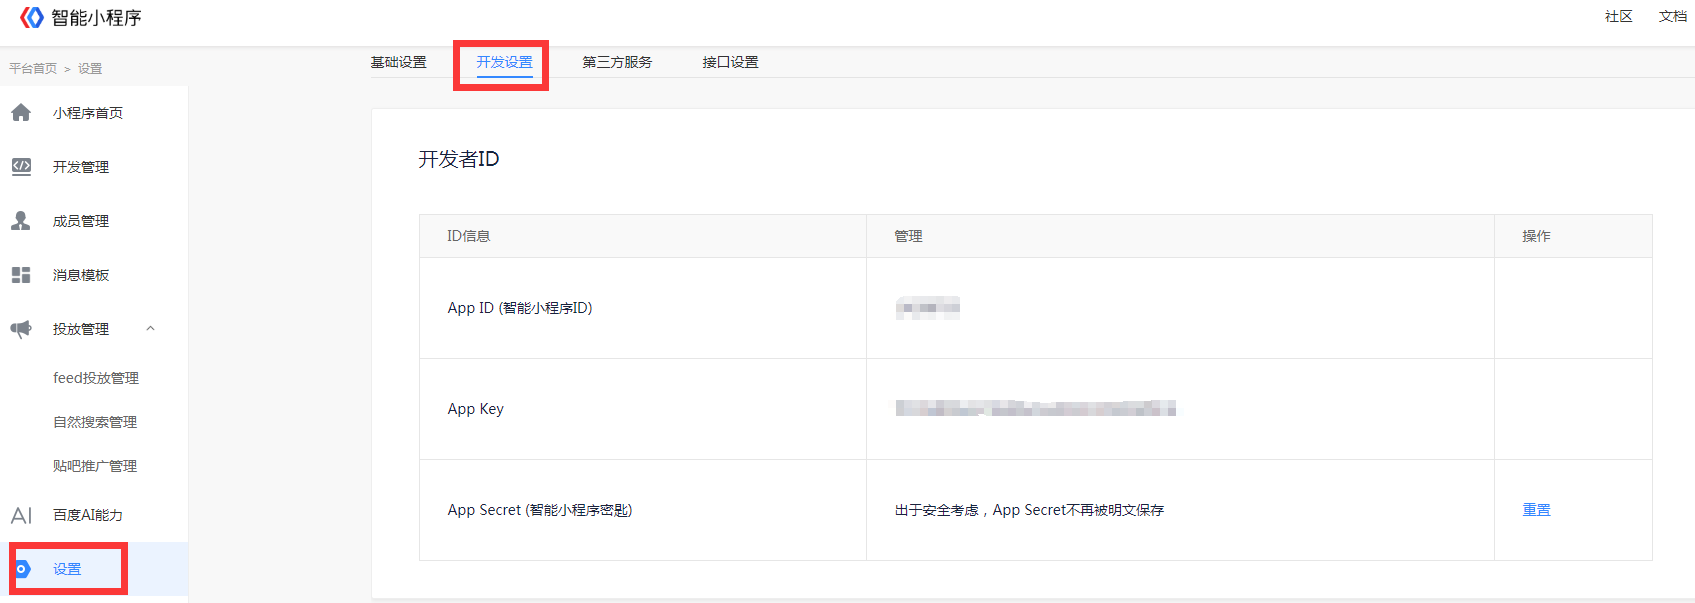Click the grid icon beside 消息模板

[21, 275]
